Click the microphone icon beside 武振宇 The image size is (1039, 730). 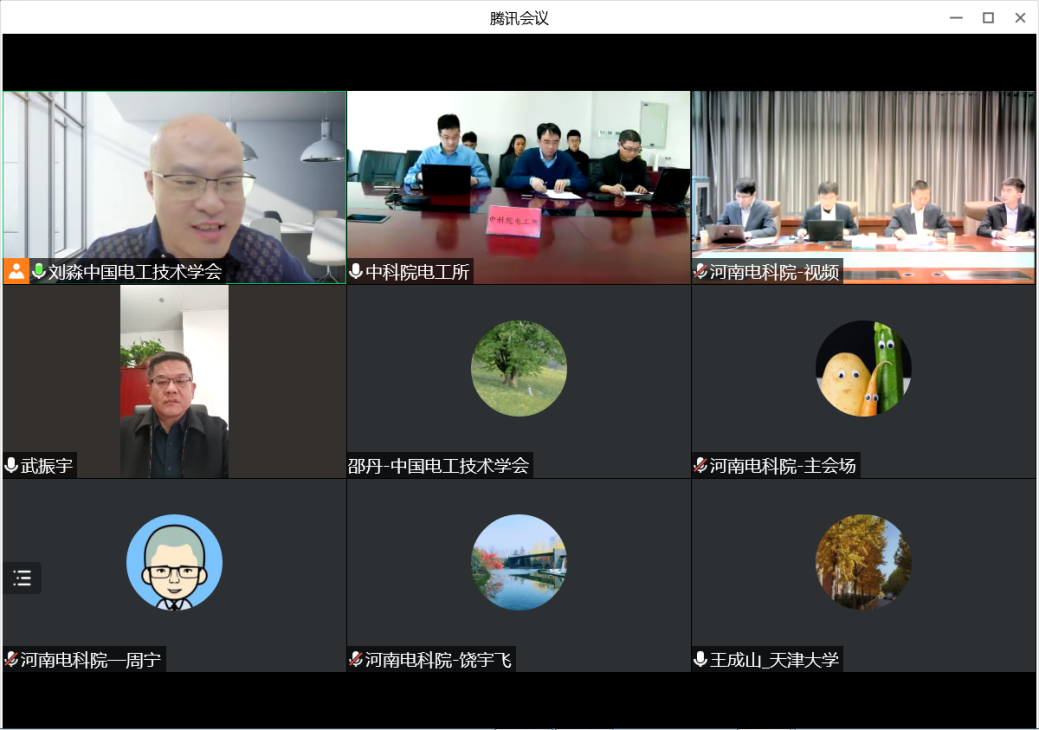12,465
